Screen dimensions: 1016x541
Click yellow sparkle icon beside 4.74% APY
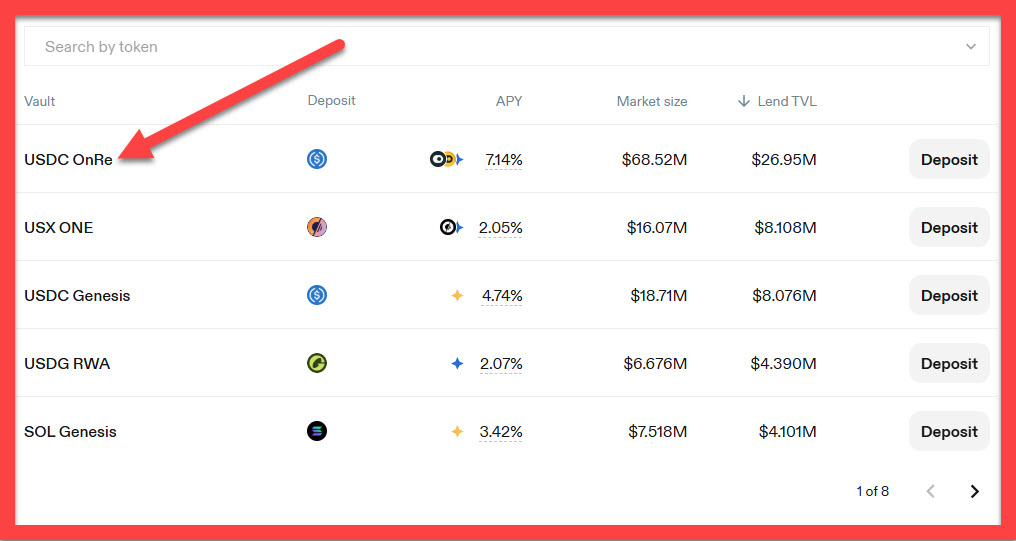click(457, 295)
